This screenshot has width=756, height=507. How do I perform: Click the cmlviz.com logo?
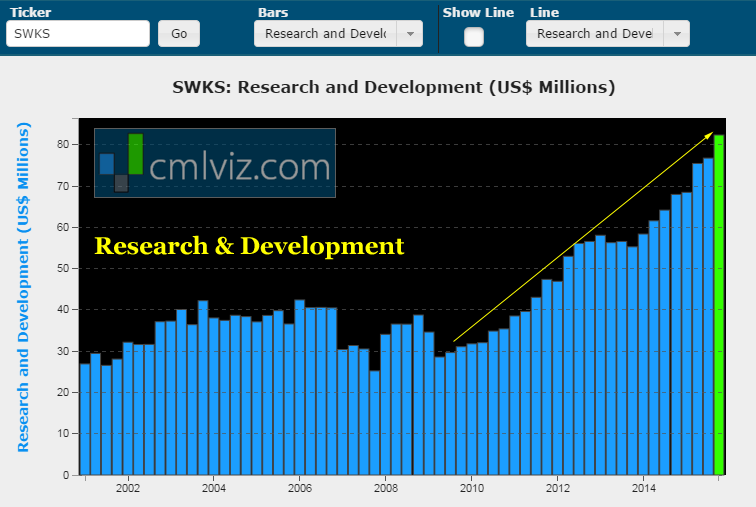(x=215, y=163)
